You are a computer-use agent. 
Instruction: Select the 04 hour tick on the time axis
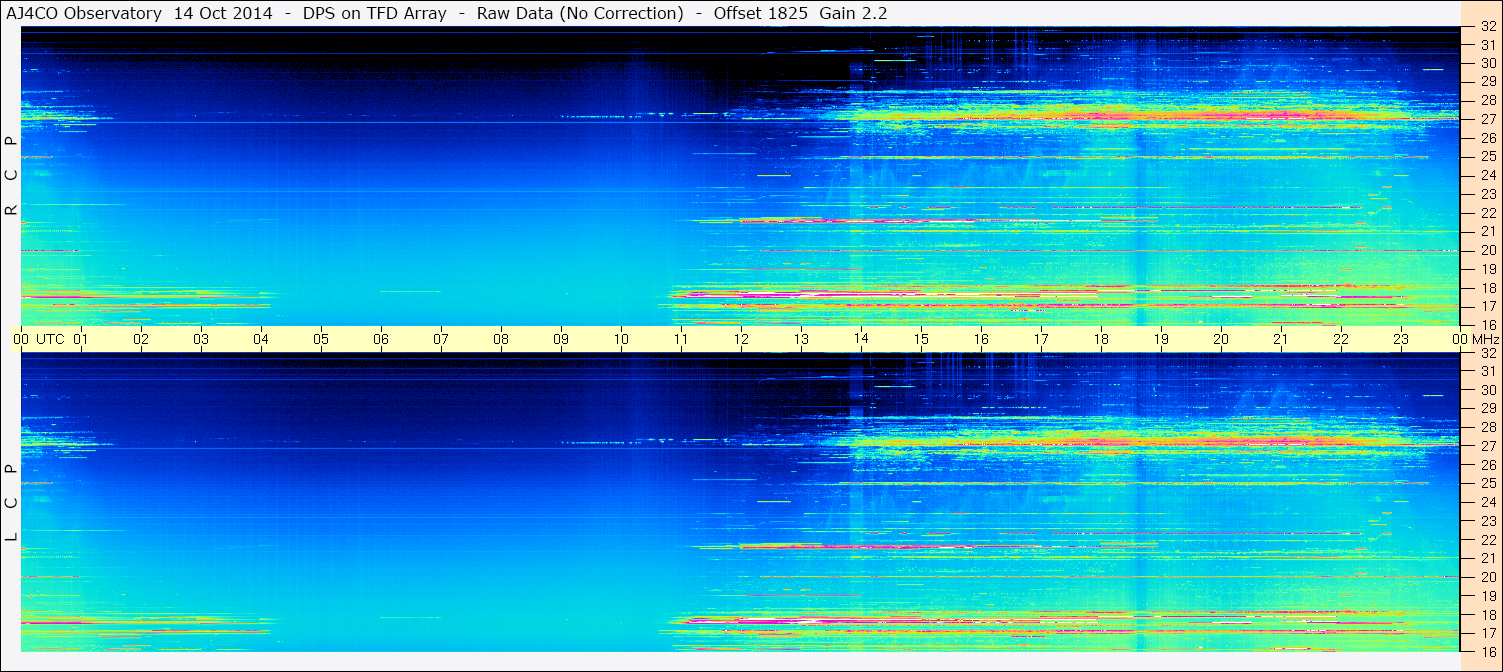point(261,339)
